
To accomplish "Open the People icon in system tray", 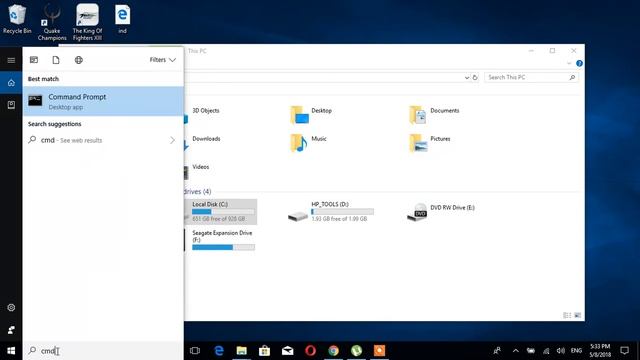I will (497, 351).
